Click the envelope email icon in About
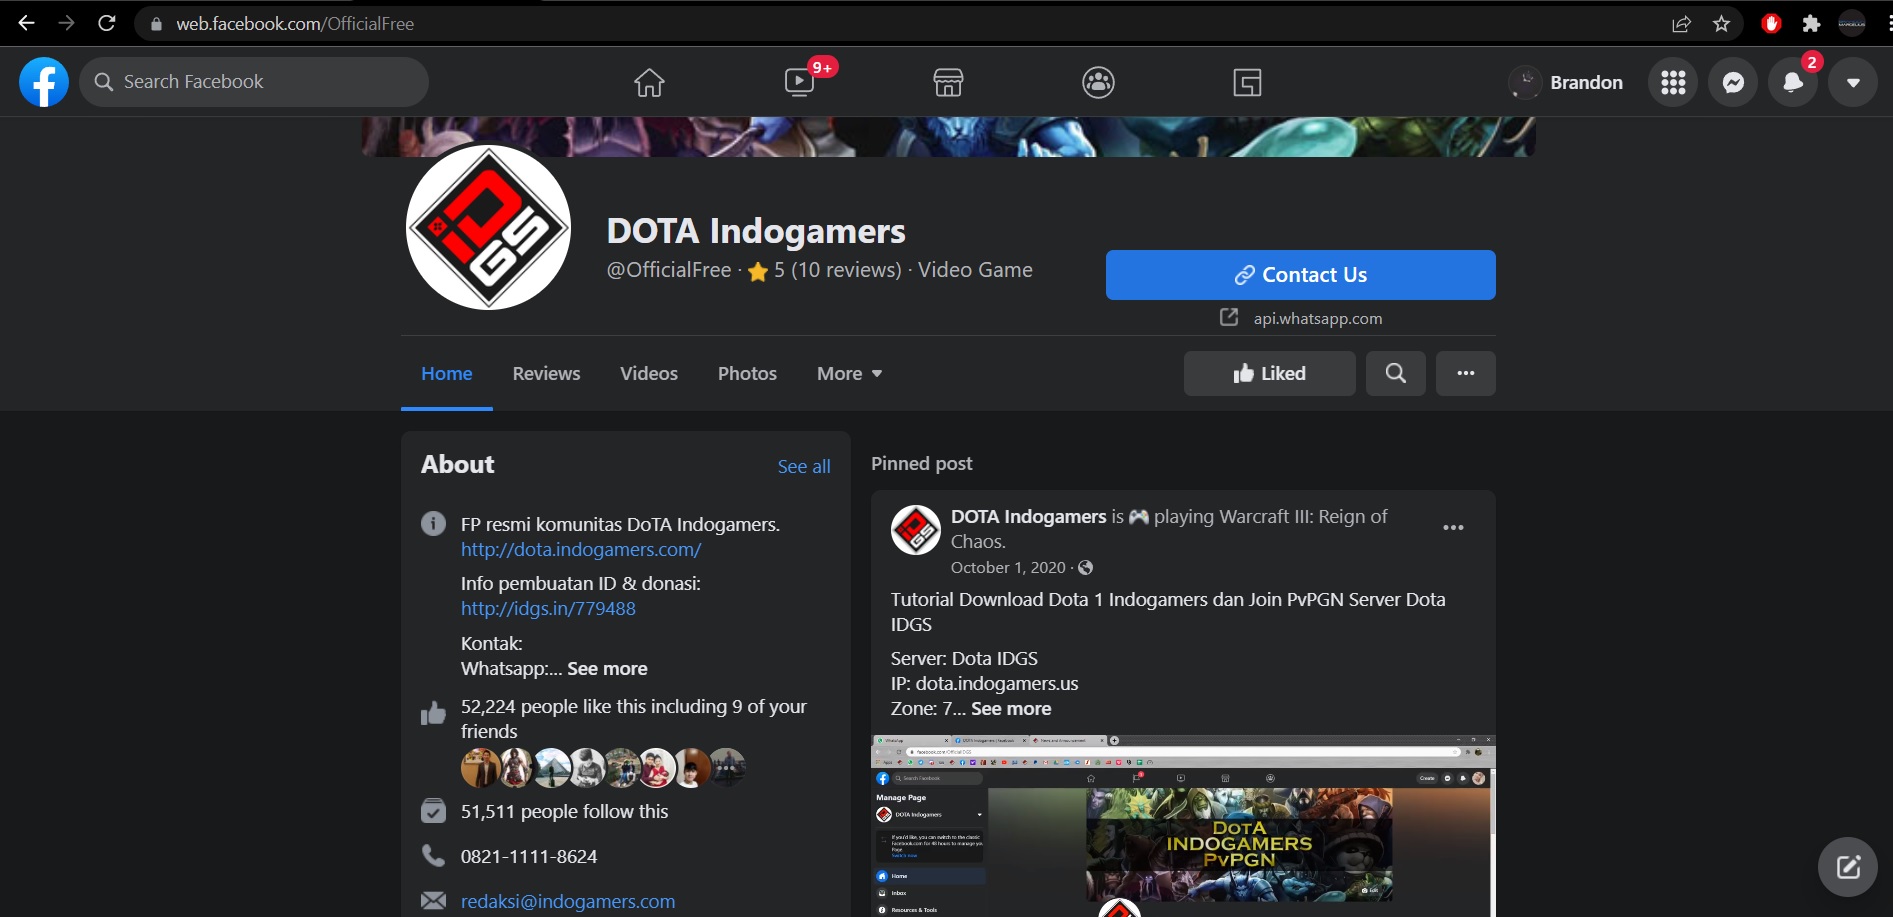The width and height of the screenshot is (1893, 917). coord(433,901)
